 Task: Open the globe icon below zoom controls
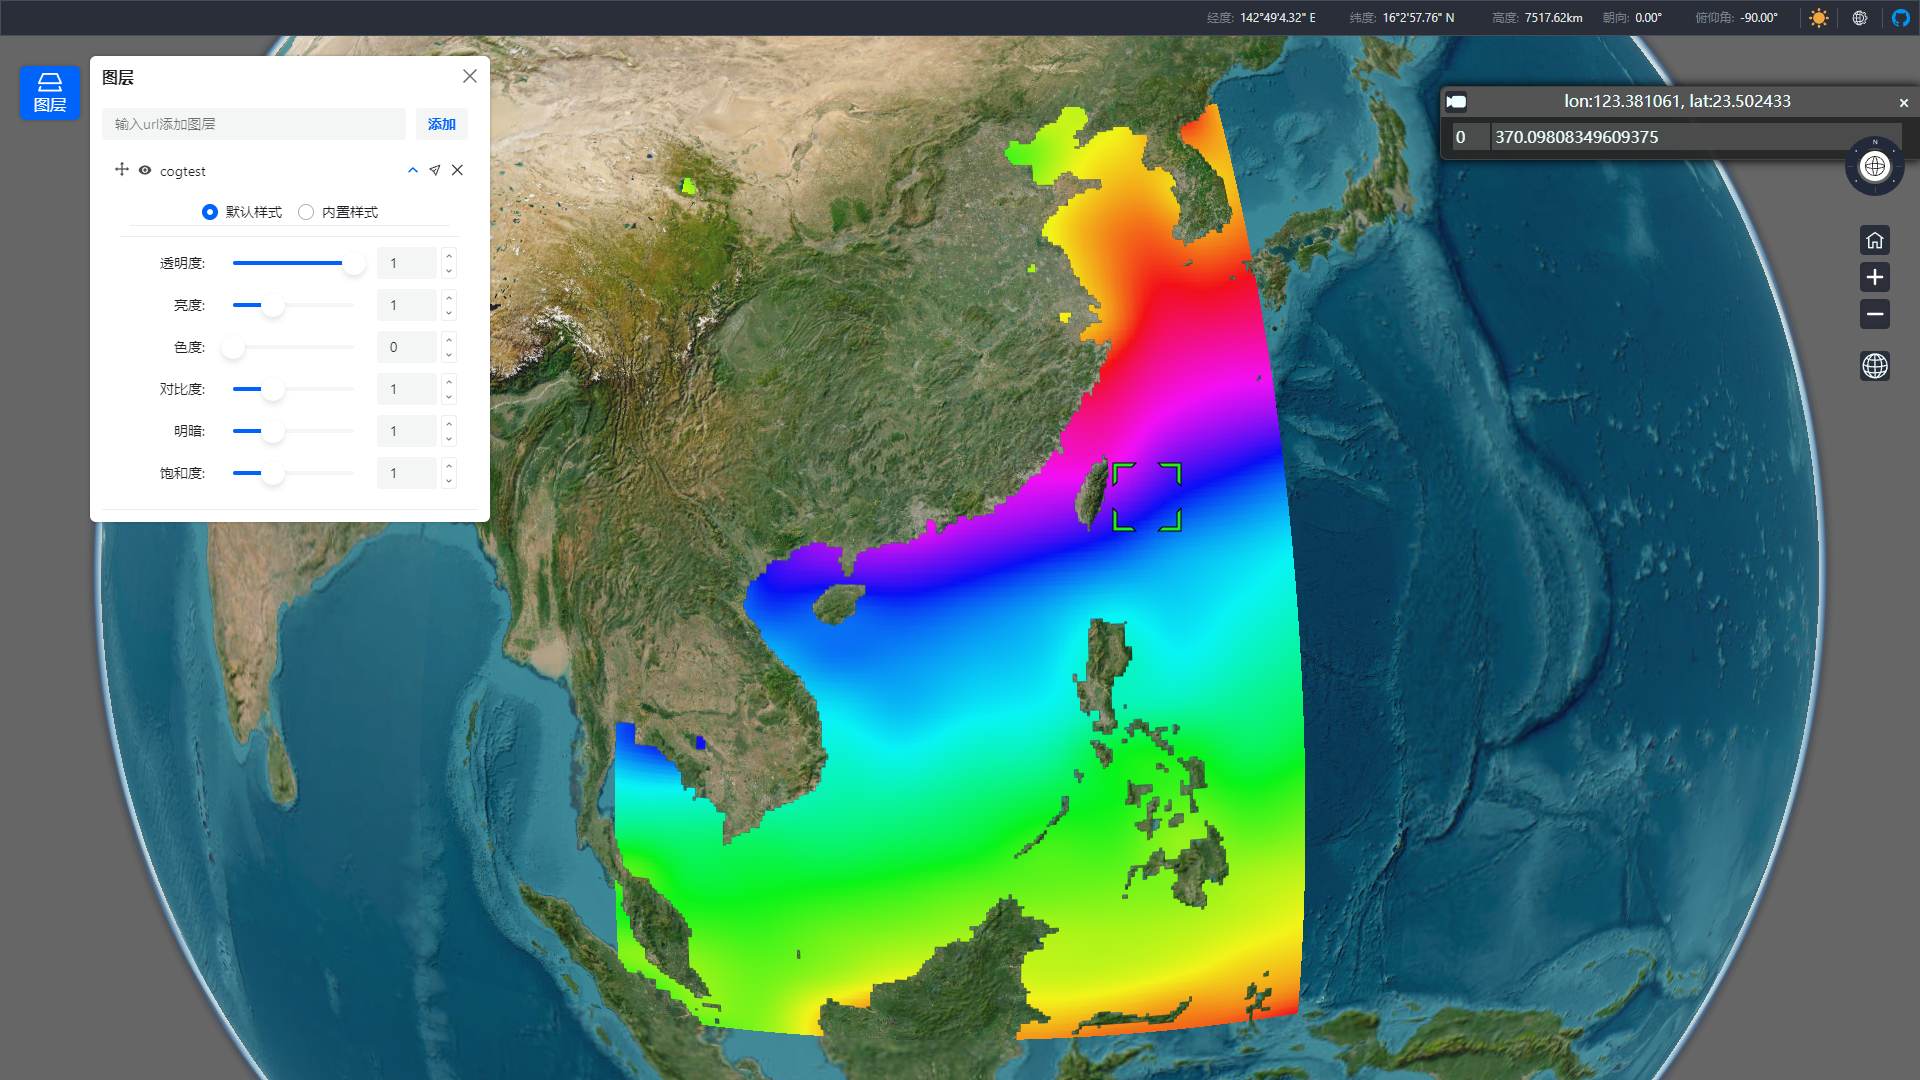pos(1874,366)
